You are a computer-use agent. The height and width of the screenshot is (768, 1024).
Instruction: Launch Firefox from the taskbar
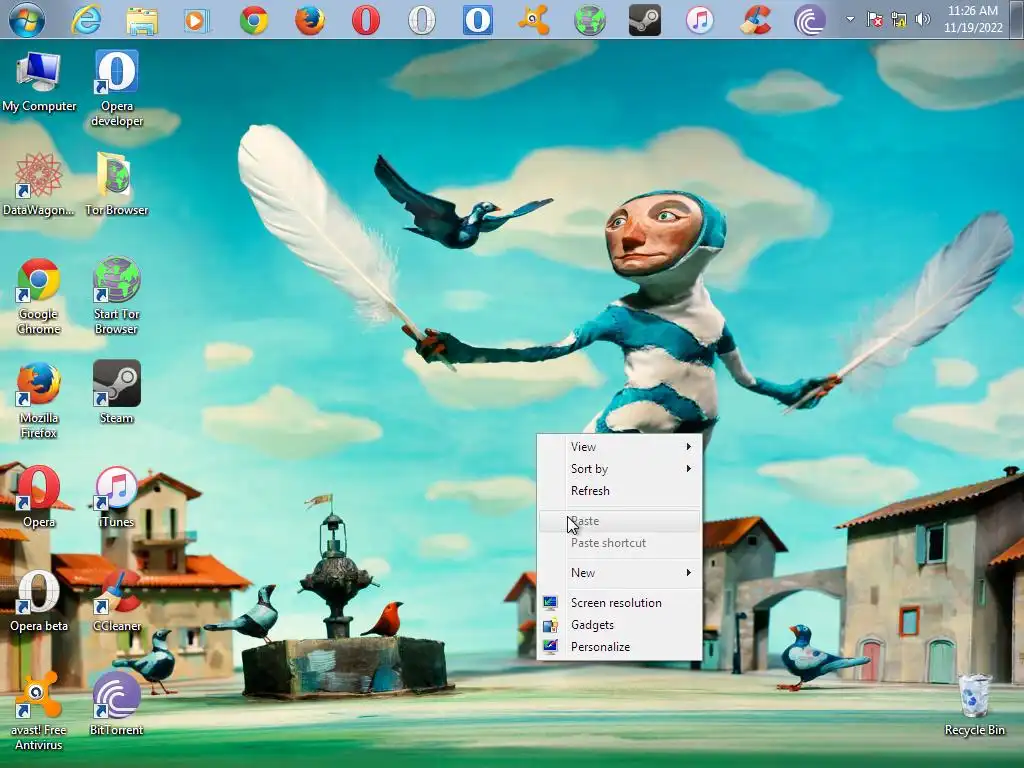click(x=310, y=20)
